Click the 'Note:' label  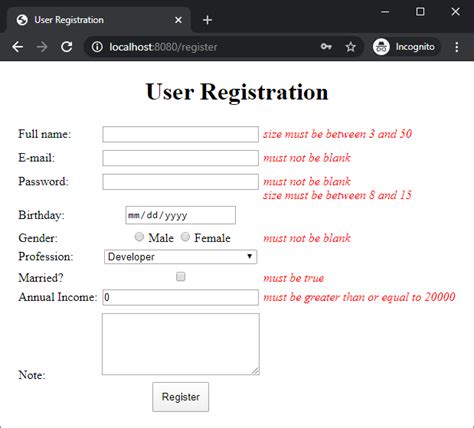[x=32, y=375]
